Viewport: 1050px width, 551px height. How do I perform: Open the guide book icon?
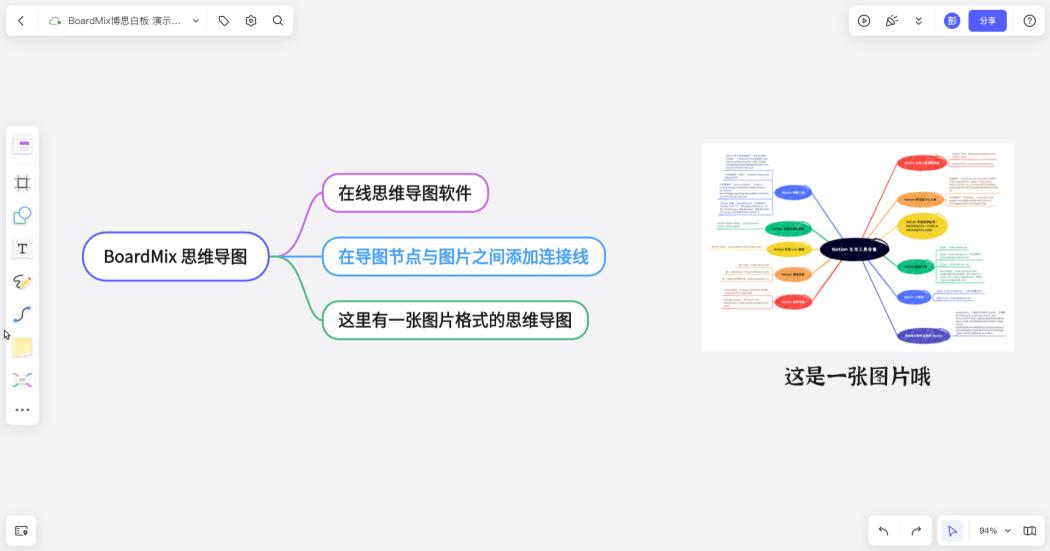point(1030,531)
